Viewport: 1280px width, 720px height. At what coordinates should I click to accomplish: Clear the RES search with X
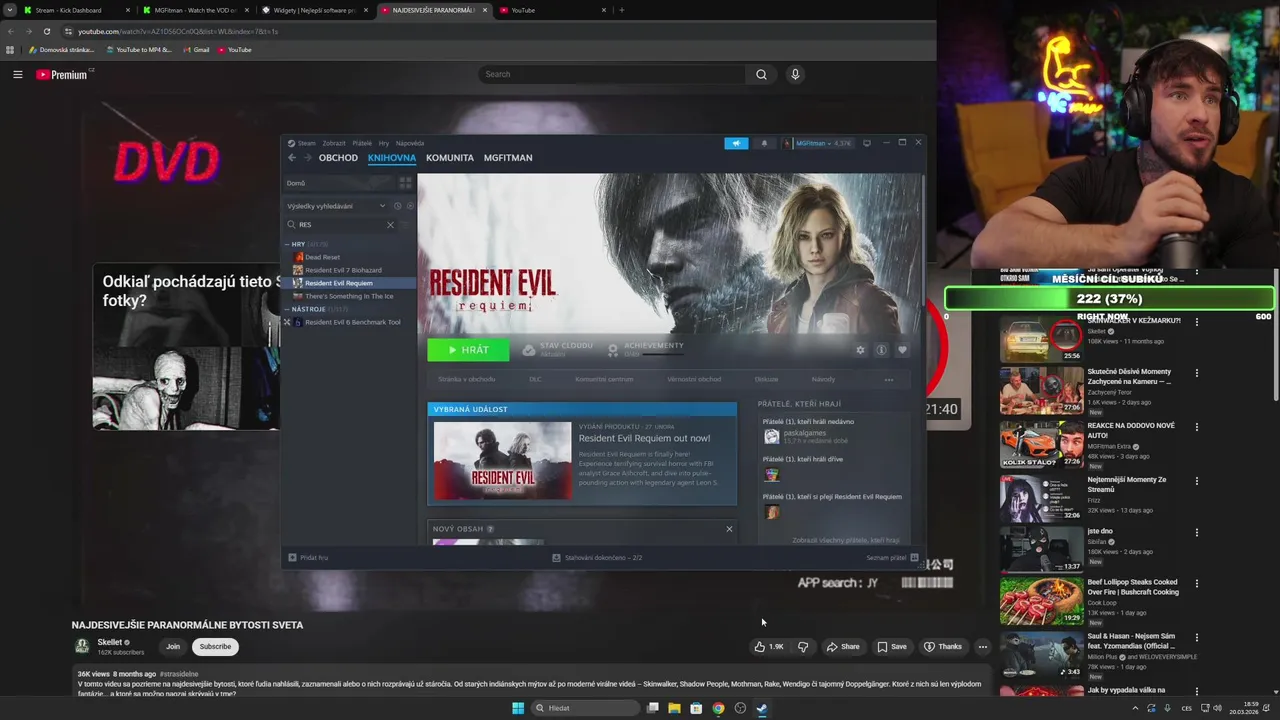(390, 225)
